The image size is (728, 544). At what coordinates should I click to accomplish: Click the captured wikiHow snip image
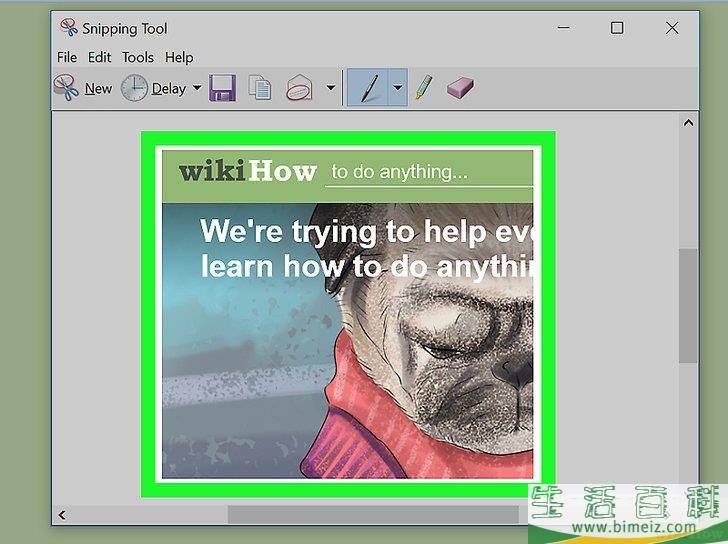pos(348,314)
